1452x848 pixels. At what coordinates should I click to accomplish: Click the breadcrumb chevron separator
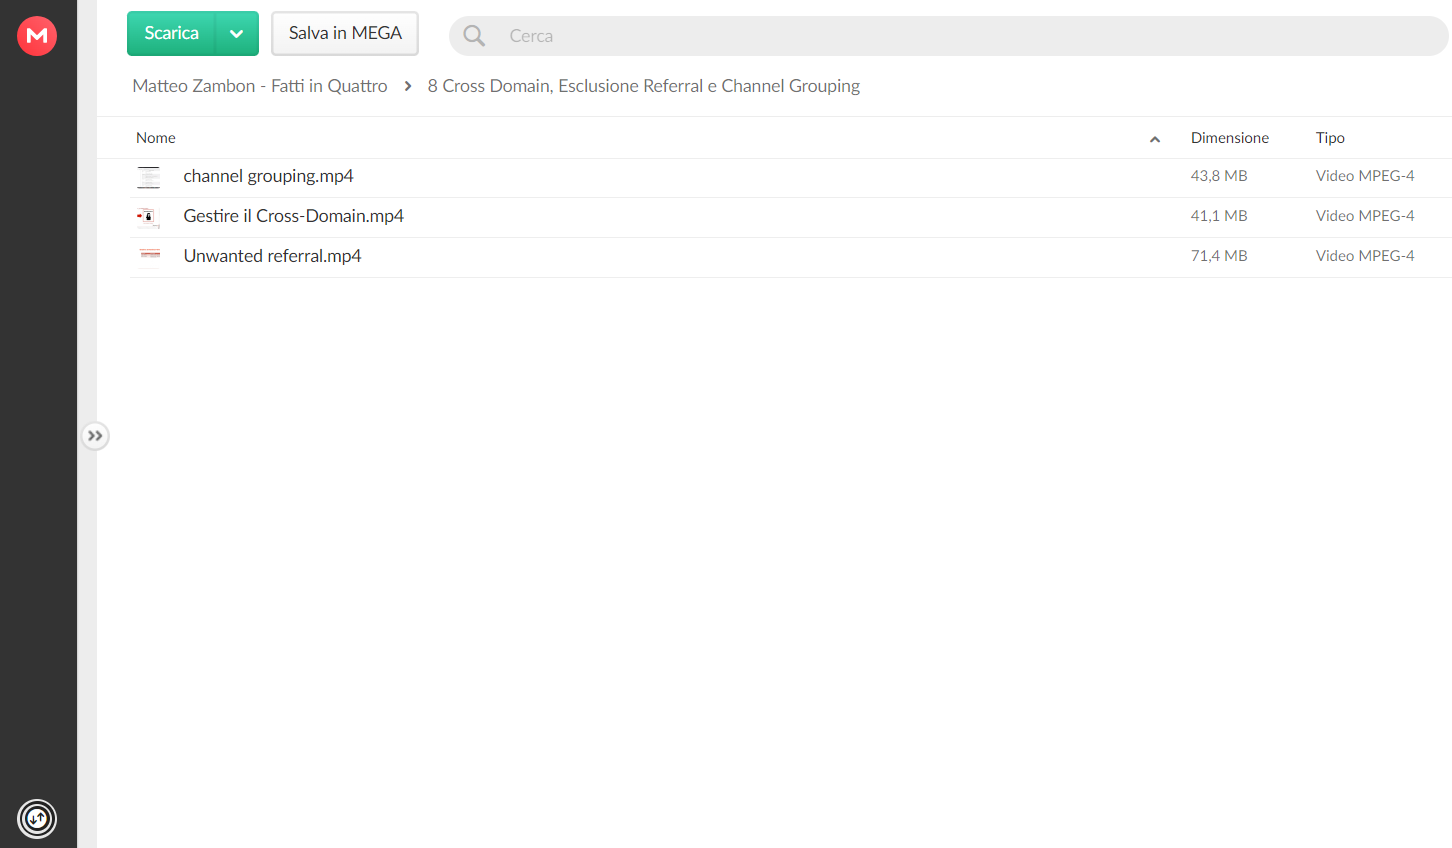(x=408, y=86)
